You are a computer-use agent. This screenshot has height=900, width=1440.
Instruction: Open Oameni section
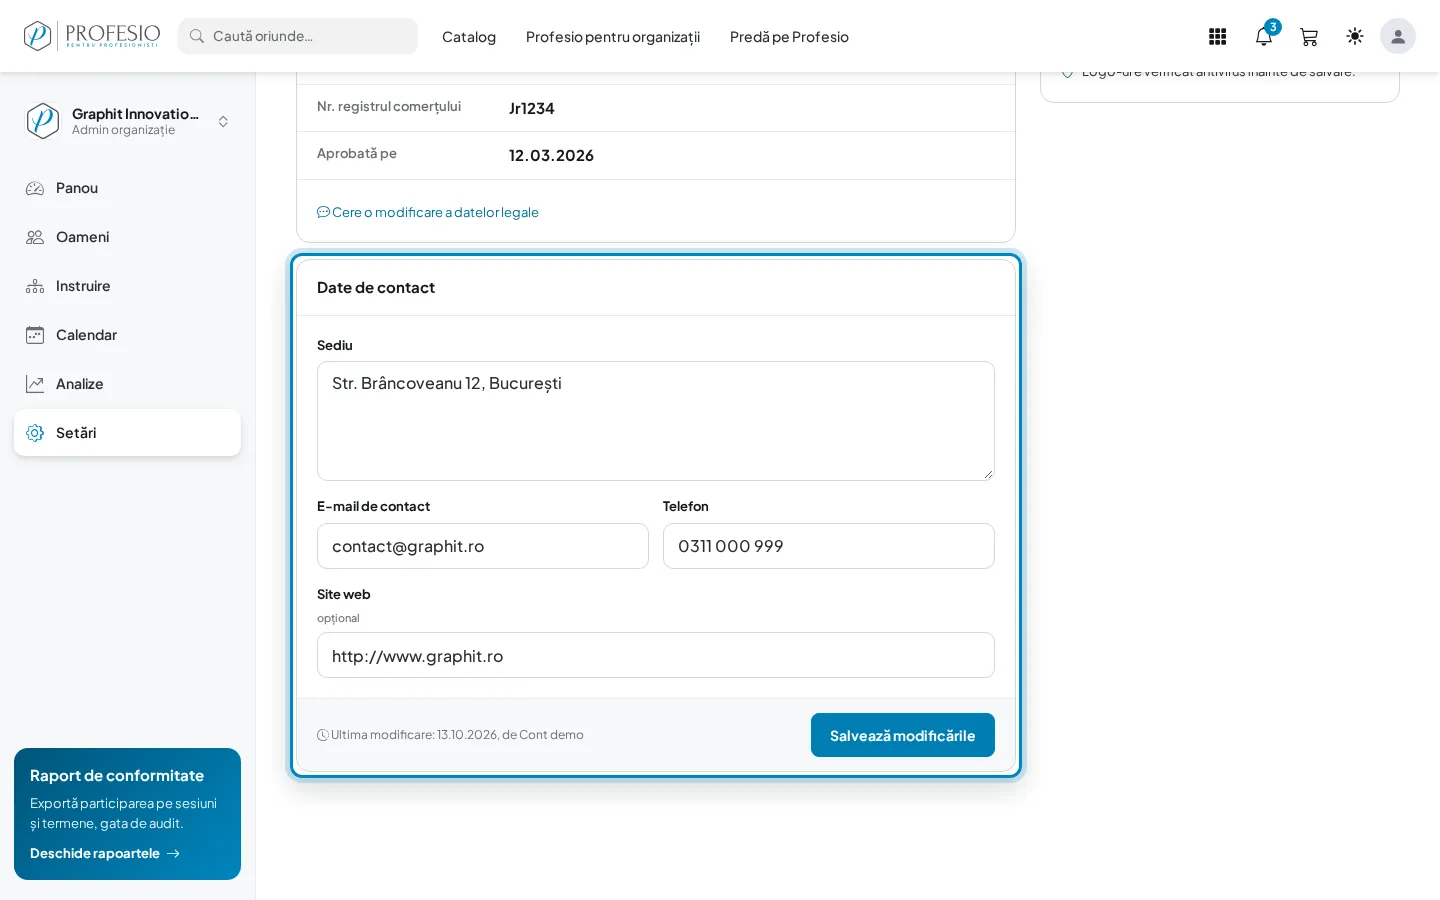pos(127,237)
